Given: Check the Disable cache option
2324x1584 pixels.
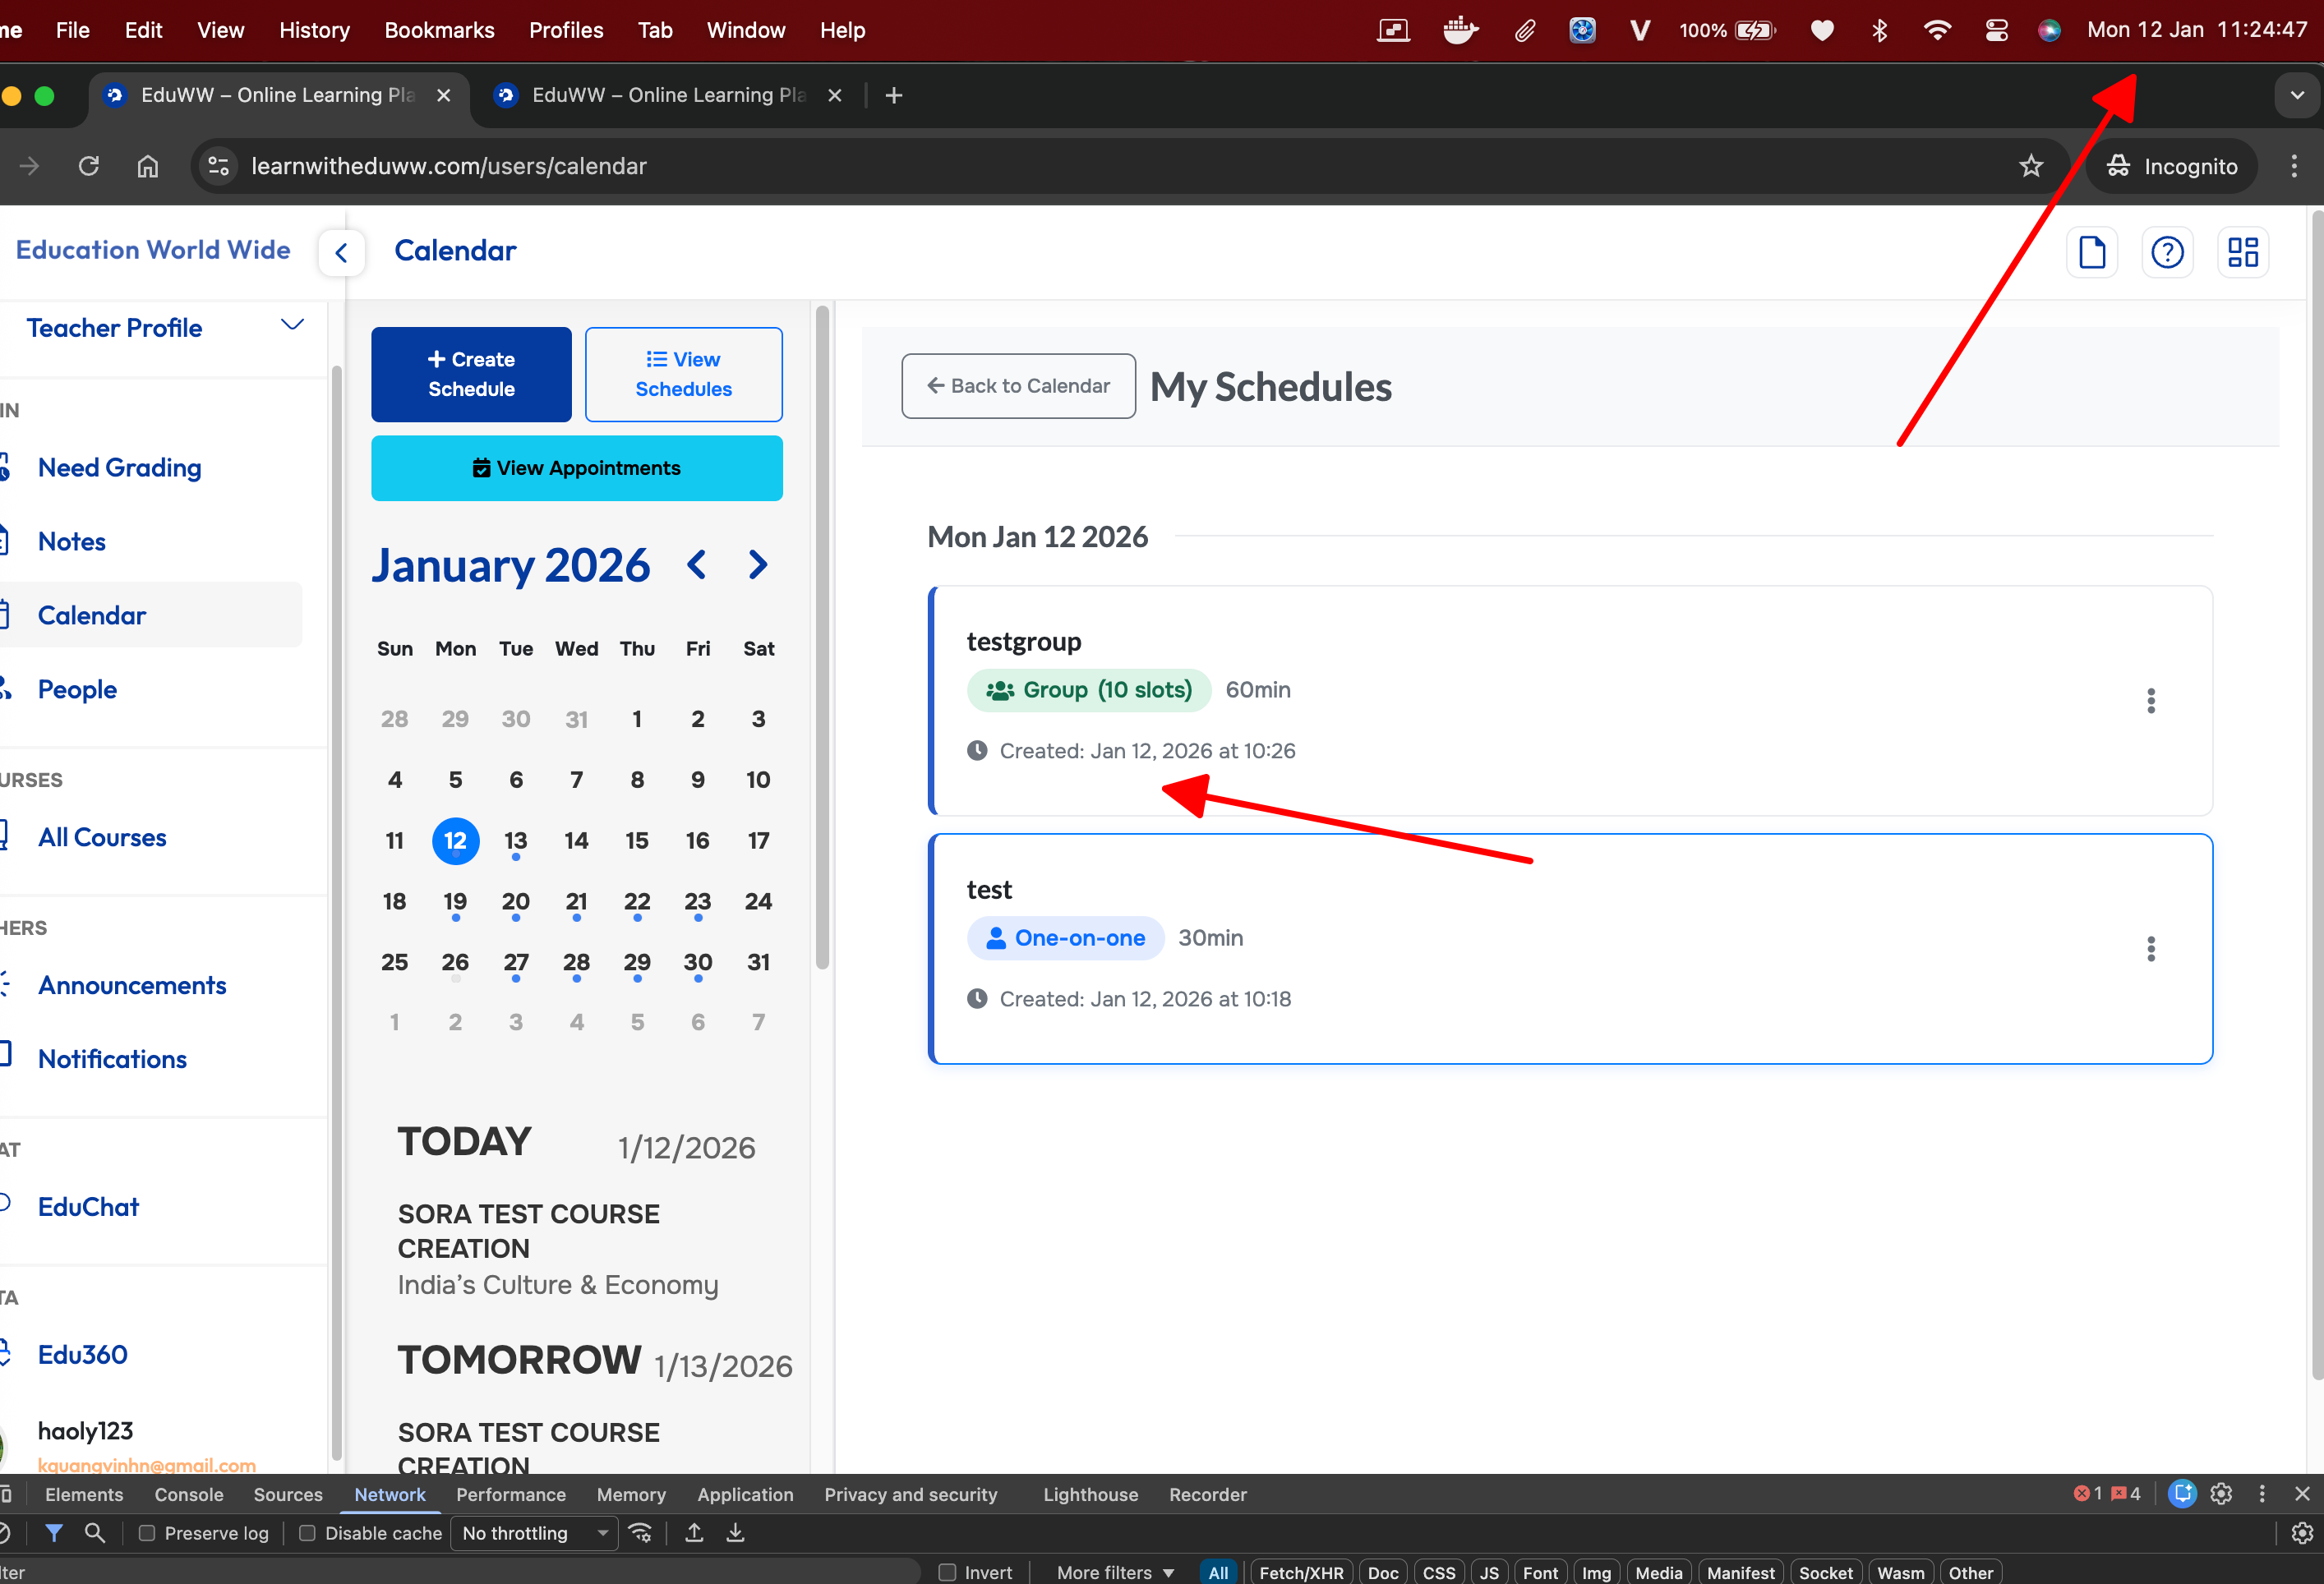Looking at the screenshot, I should 308,1533.
